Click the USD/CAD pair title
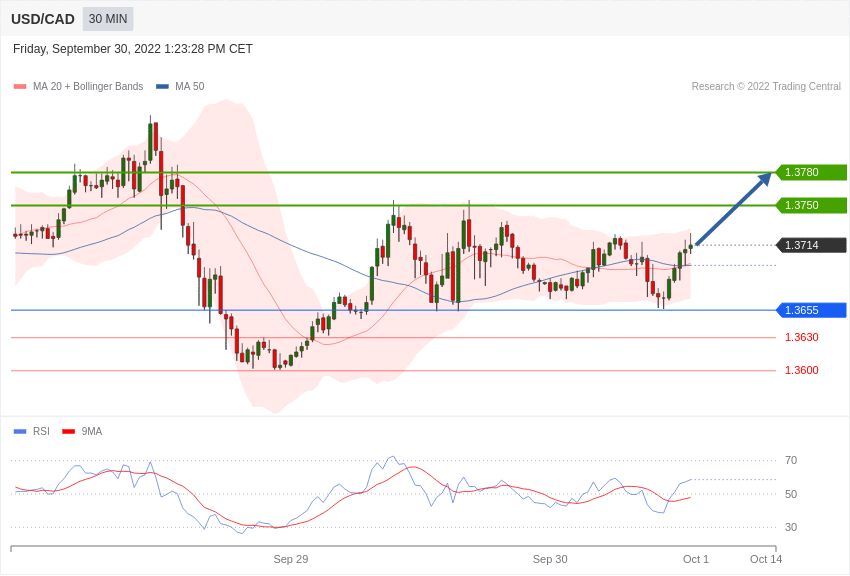The height and width of the screenshot is (576, 850). 43,20
